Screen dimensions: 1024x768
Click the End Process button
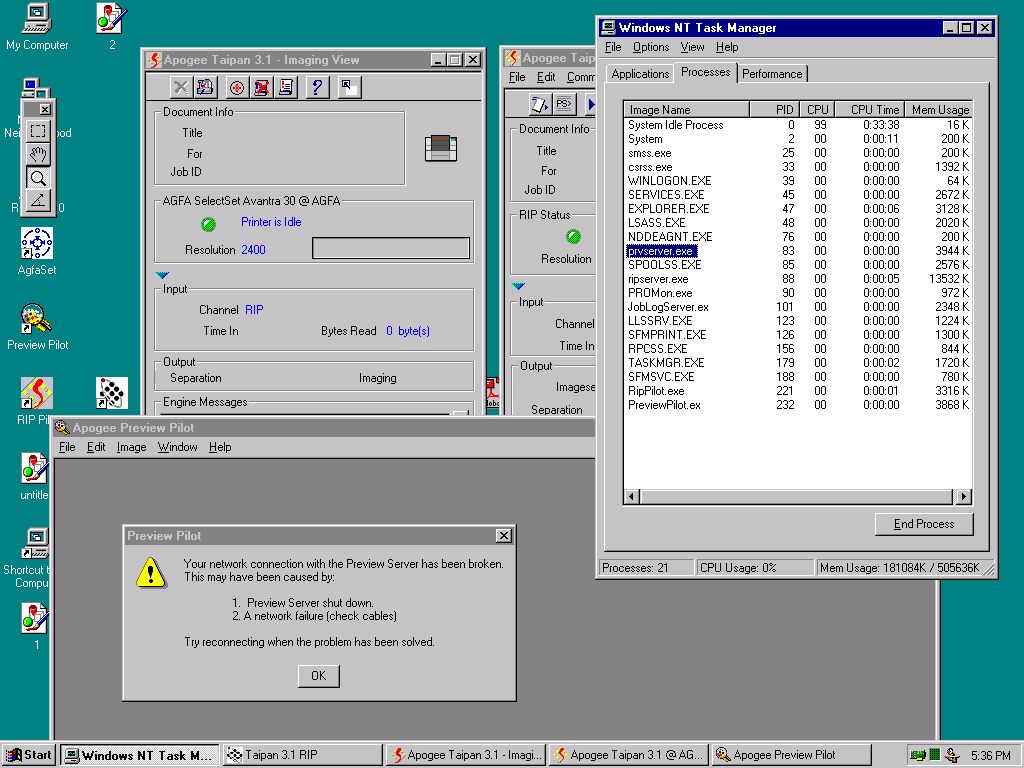pos(924,524)
